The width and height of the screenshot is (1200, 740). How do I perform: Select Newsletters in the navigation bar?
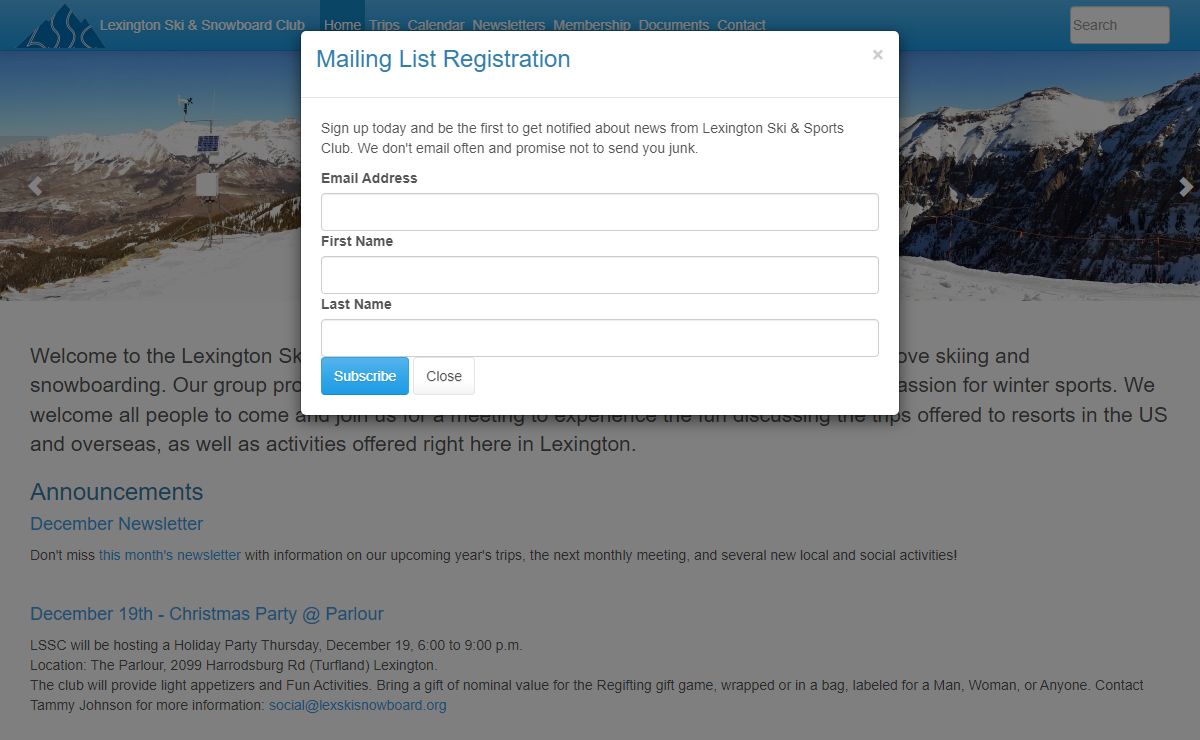[x=509, y=25]
